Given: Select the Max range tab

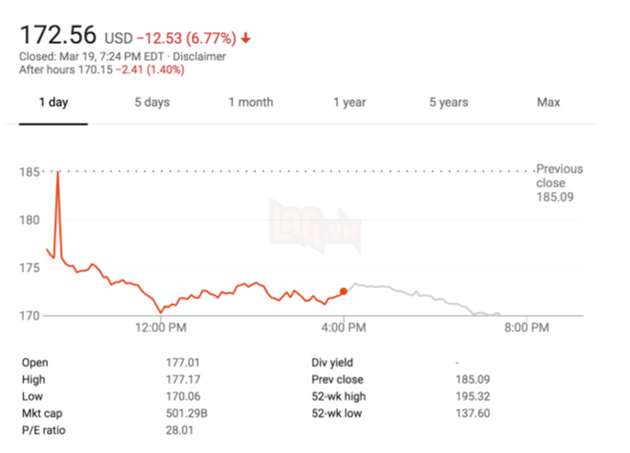Looking at the screenshot, I should point(548,102).
